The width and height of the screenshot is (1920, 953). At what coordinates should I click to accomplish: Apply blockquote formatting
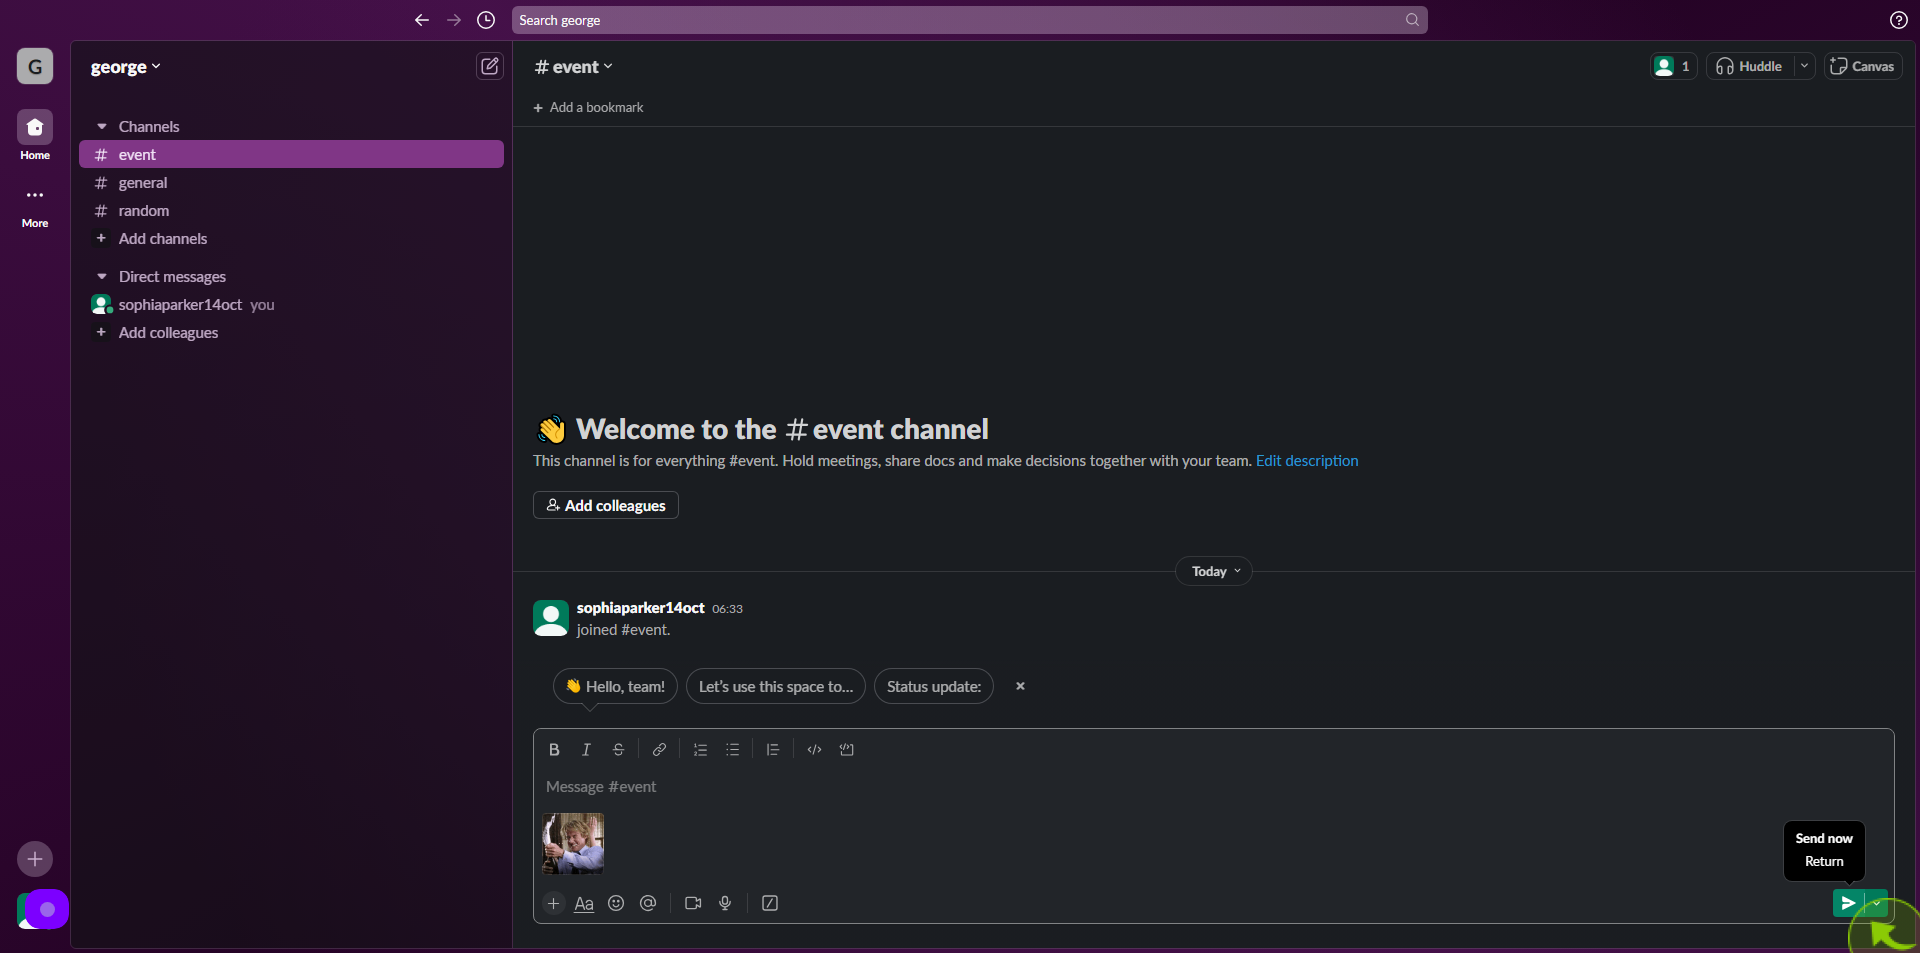pos(773,750)
